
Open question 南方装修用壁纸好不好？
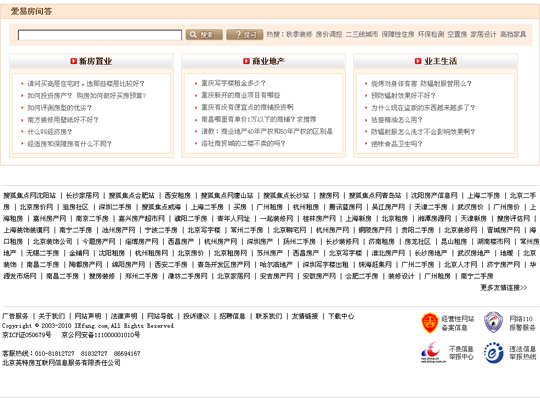click(x=63, y=120)
